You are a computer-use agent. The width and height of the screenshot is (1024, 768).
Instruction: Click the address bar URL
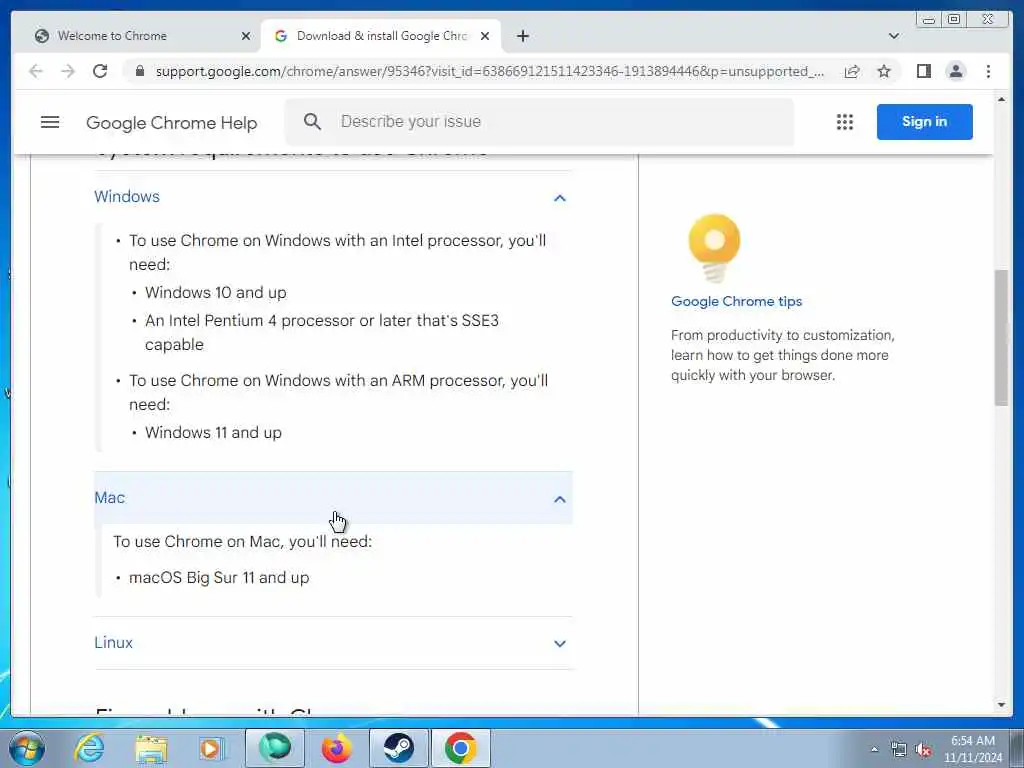[490, 71]
